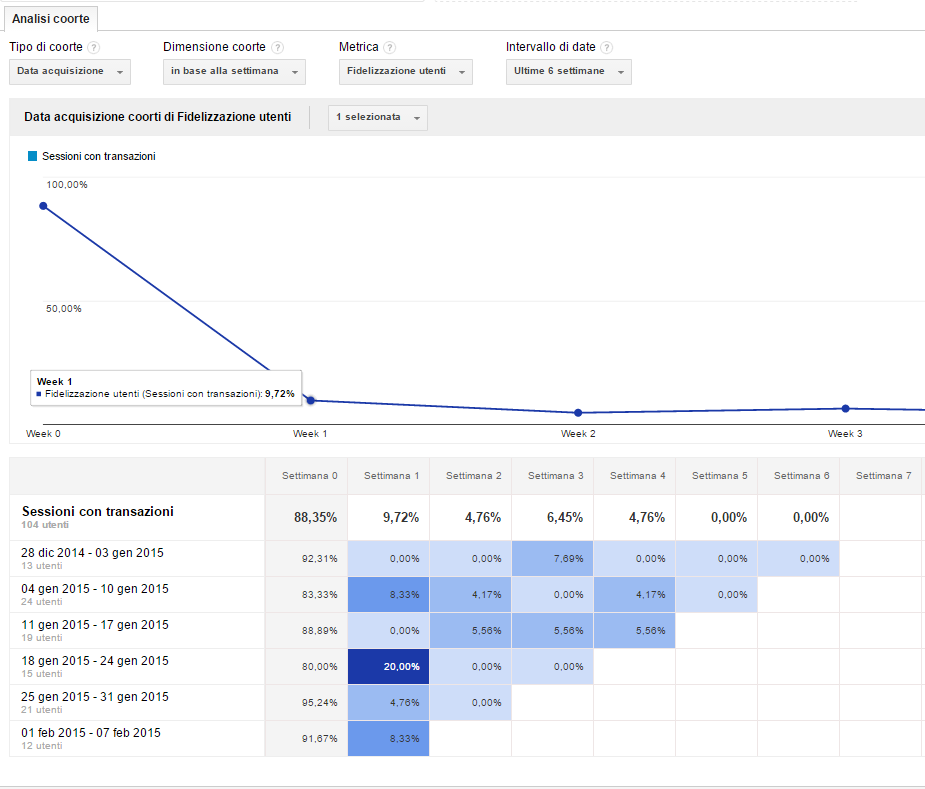Change the Ultime 6 settimane date range
This screenshot has height=789, width=925.
(x=568, y=72)
